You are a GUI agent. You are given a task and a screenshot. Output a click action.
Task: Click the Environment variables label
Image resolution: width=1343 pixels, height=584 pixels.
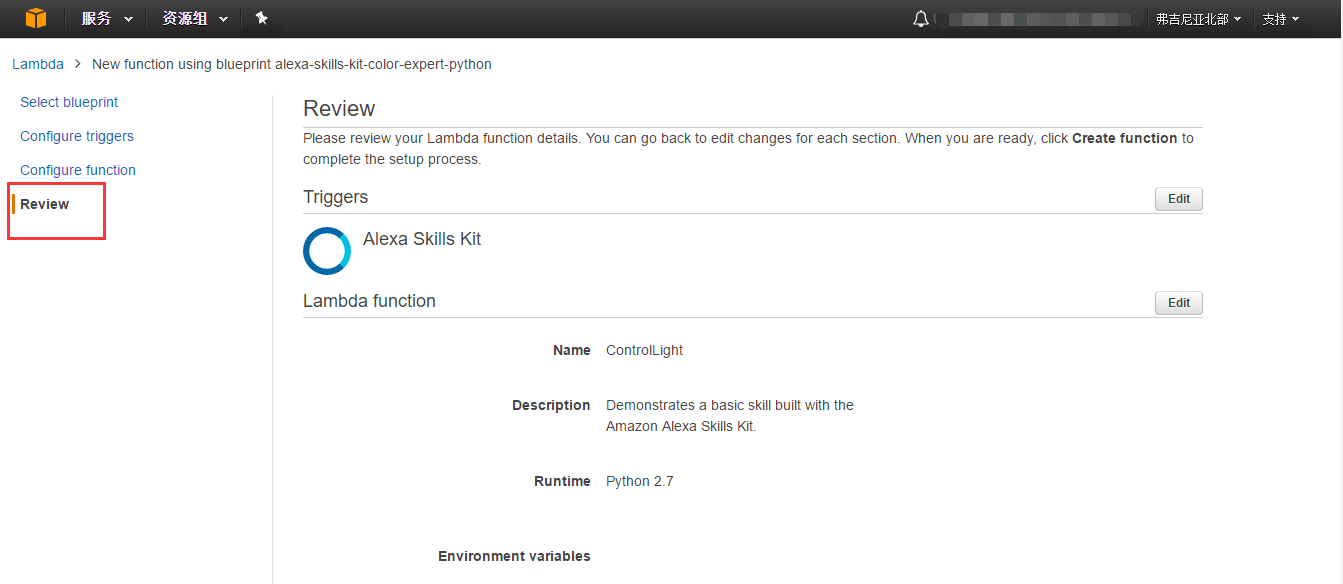coord(514,556)
